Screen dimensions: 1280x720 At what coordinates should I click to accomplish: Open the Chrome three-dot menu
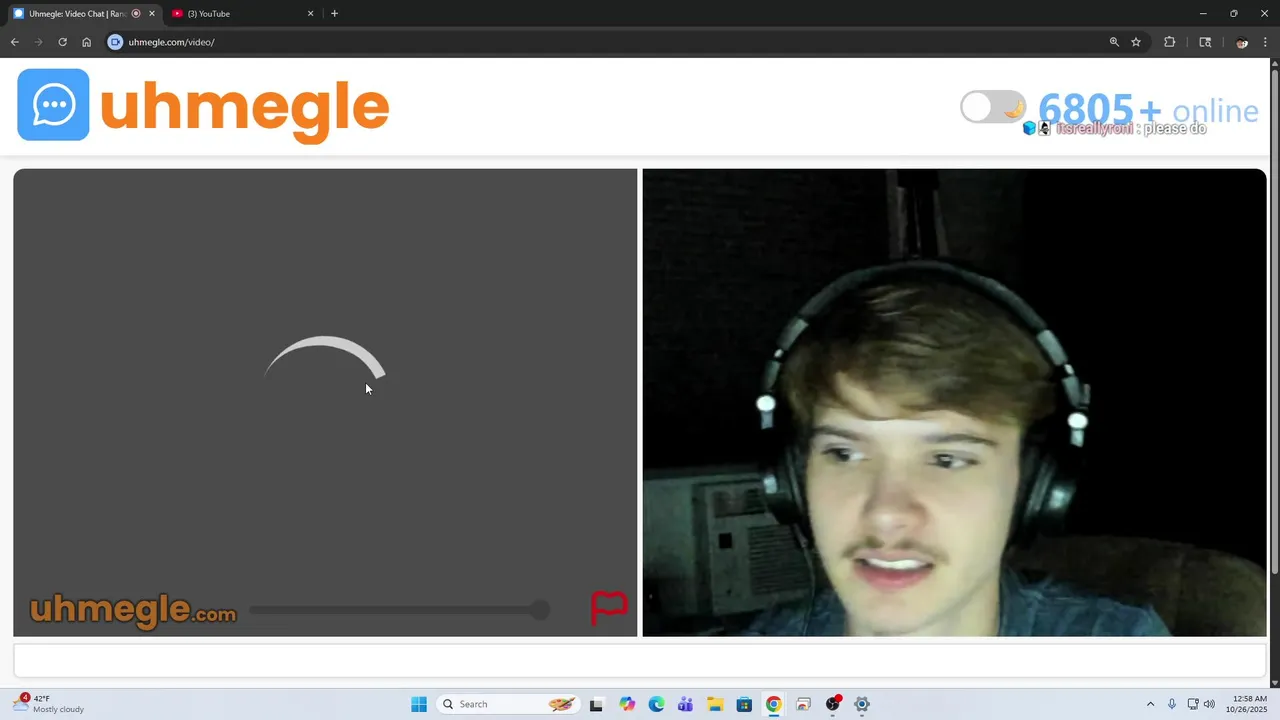point(1266,42)
